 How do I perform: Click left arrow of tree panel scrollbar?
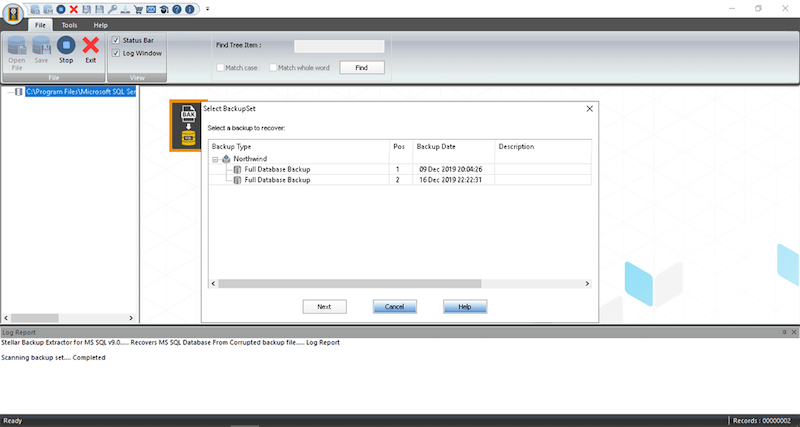pos(6,318)
